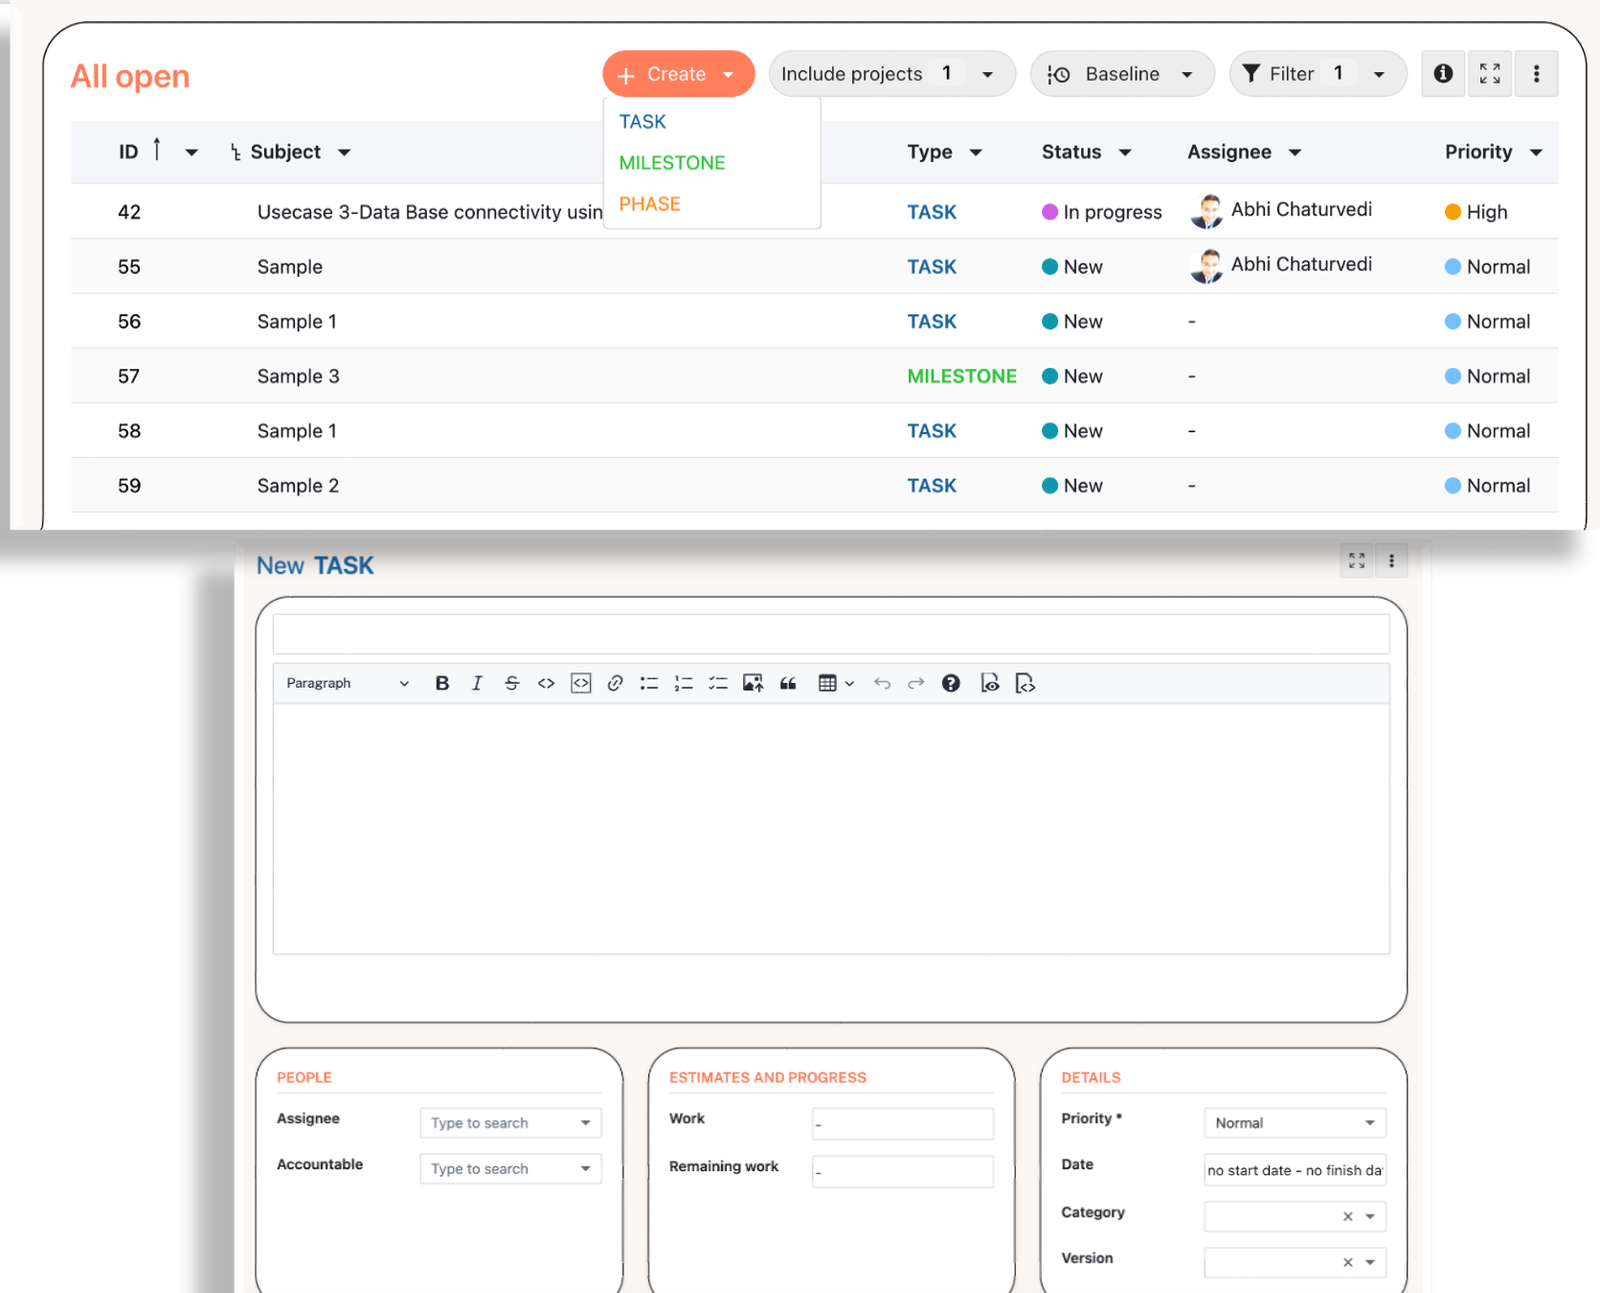The height and width of the screenshot is (1293, 1600).
Task: Open Date field no start date
Action: [1295, 1170]
